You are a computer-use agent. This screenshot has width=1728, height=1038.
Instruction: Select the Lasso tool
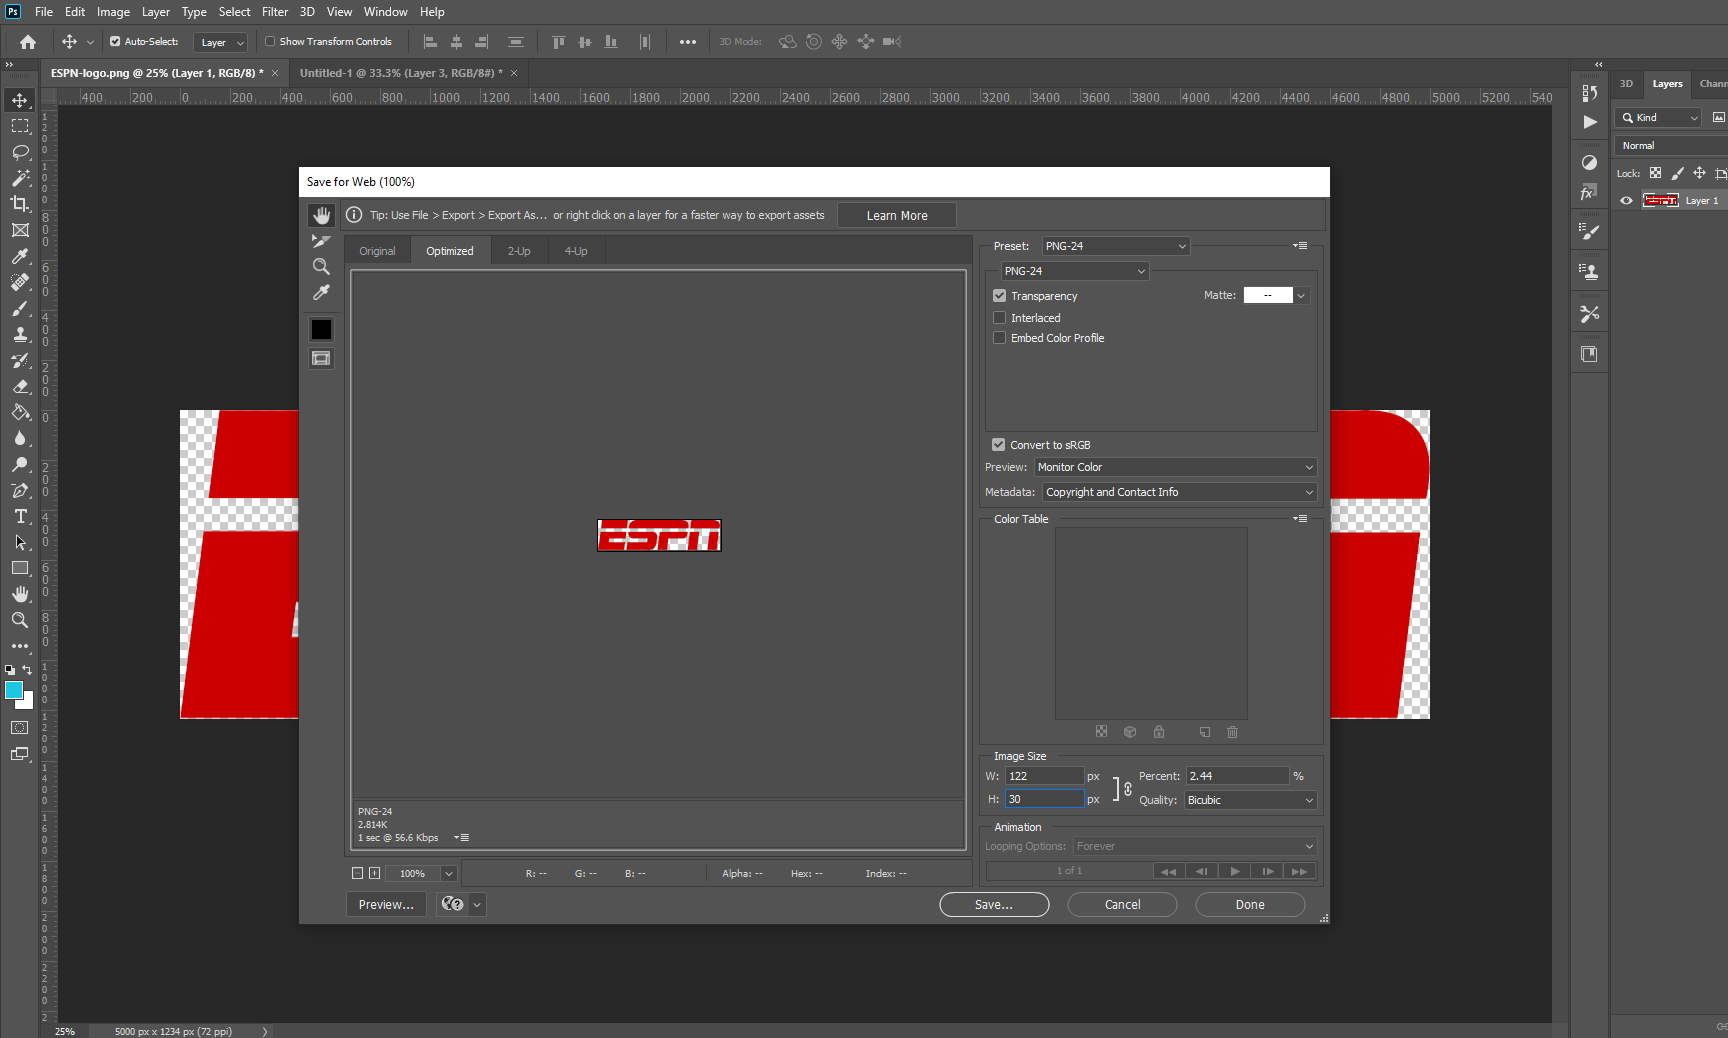click(20, 152)
